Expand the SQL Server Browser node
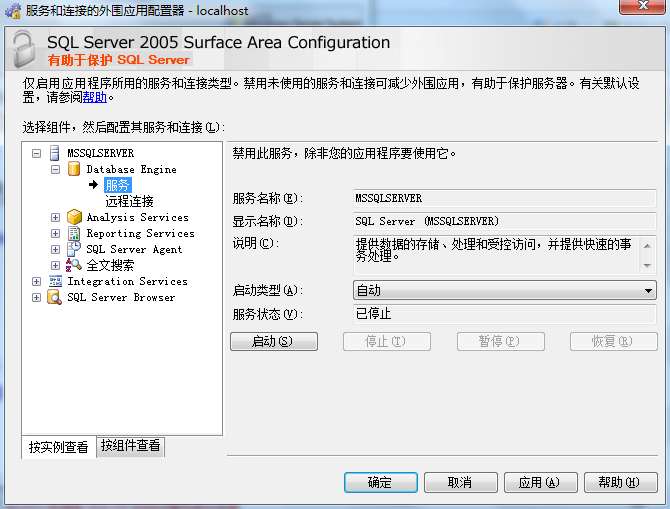The image size is (670, 509). pos(37,297)
